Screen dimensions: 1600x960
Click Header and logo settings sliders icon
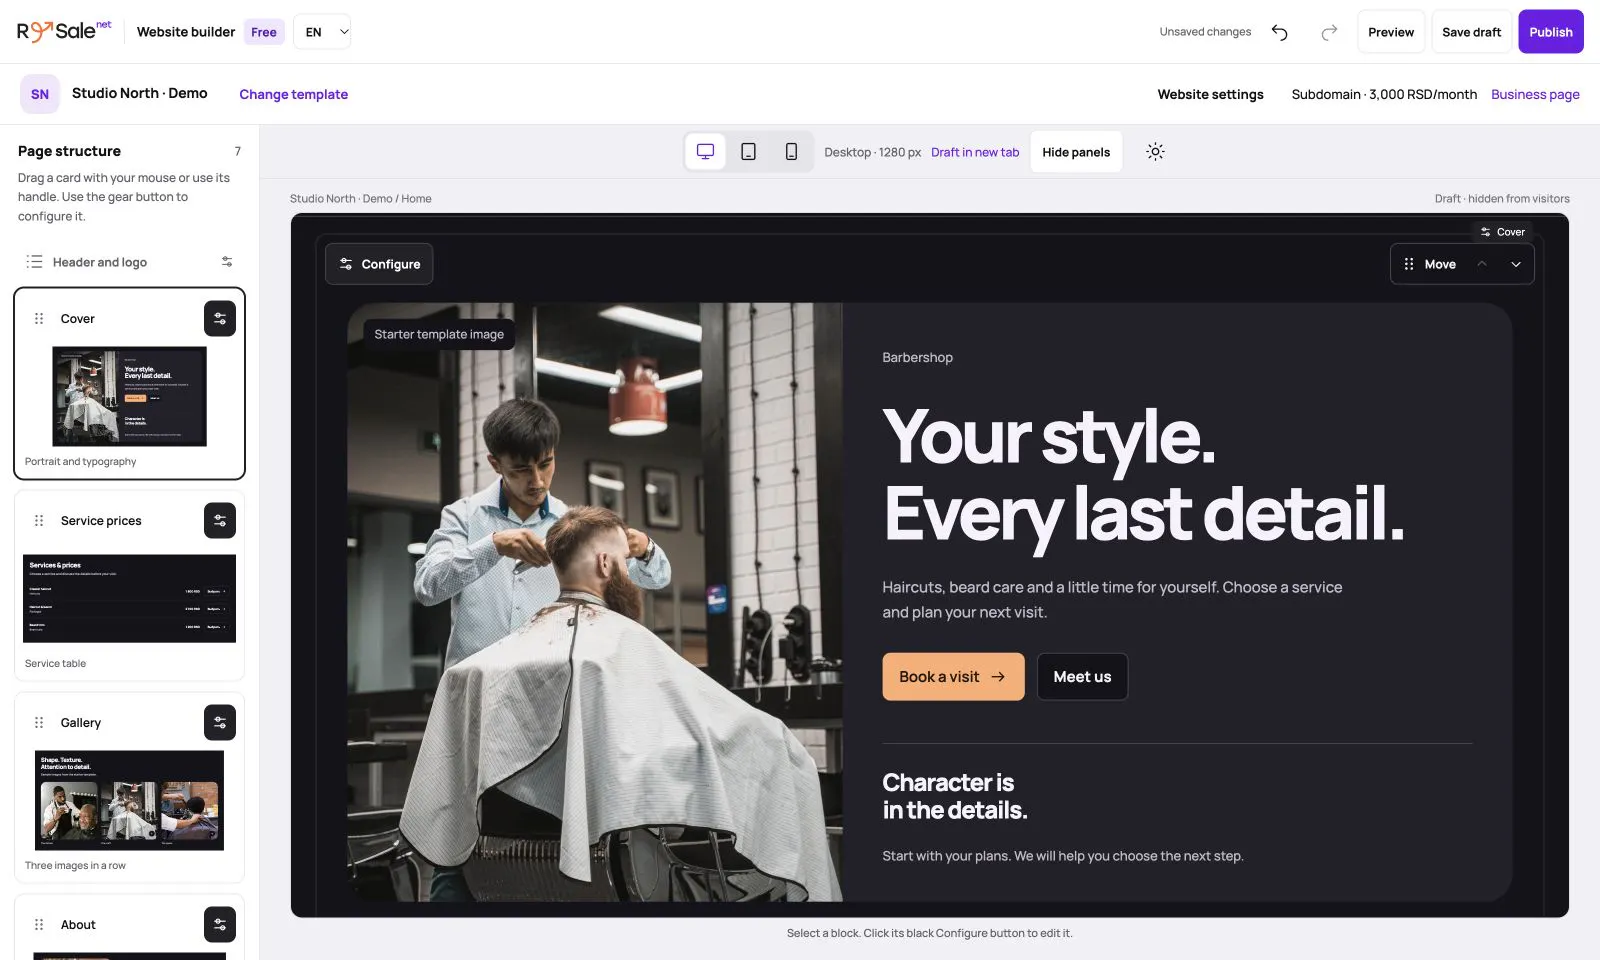pos(227,262)
